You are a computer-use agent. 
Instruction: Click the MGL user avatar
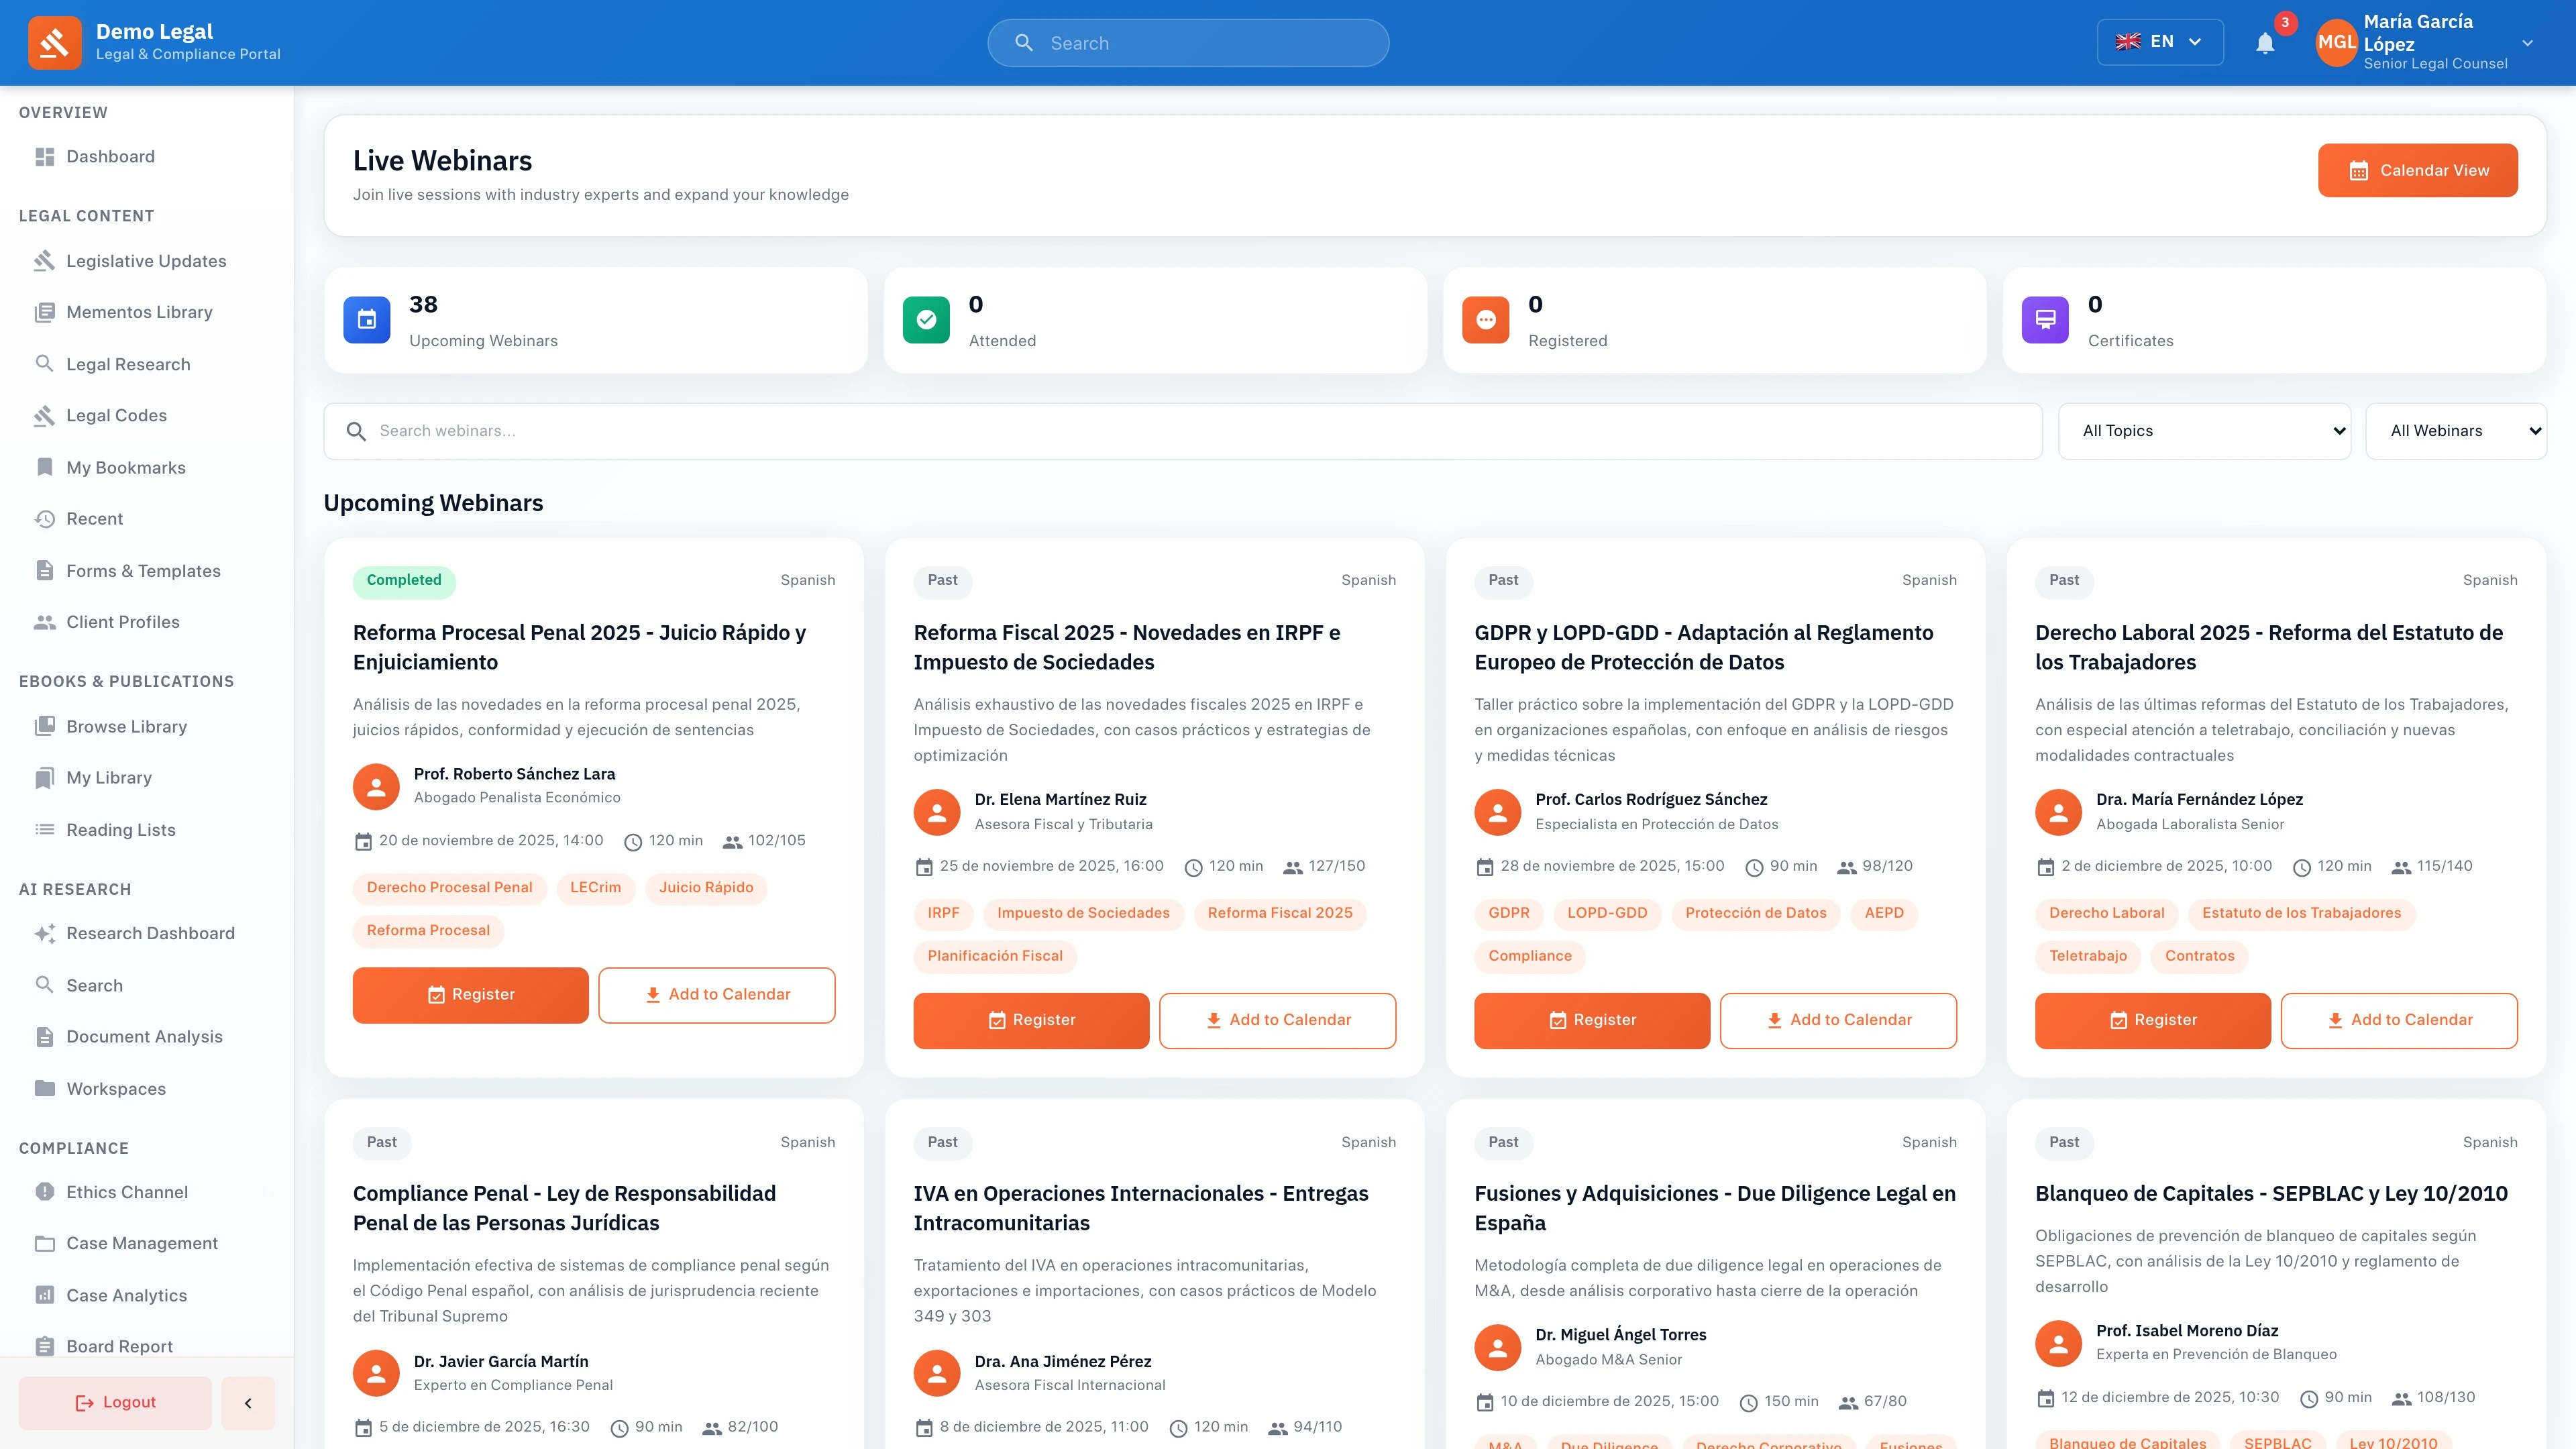pyautogui.click(x=2336, y=43)
